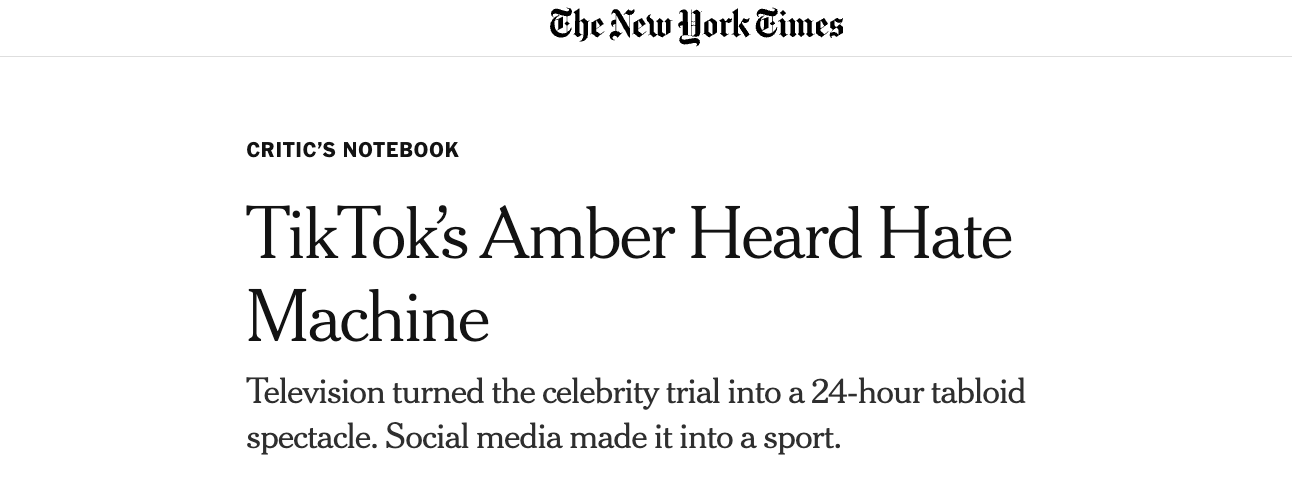
Task: Click the word "TikTok's" in the headline
Action: pyautogui.click(x=357, y=235)
